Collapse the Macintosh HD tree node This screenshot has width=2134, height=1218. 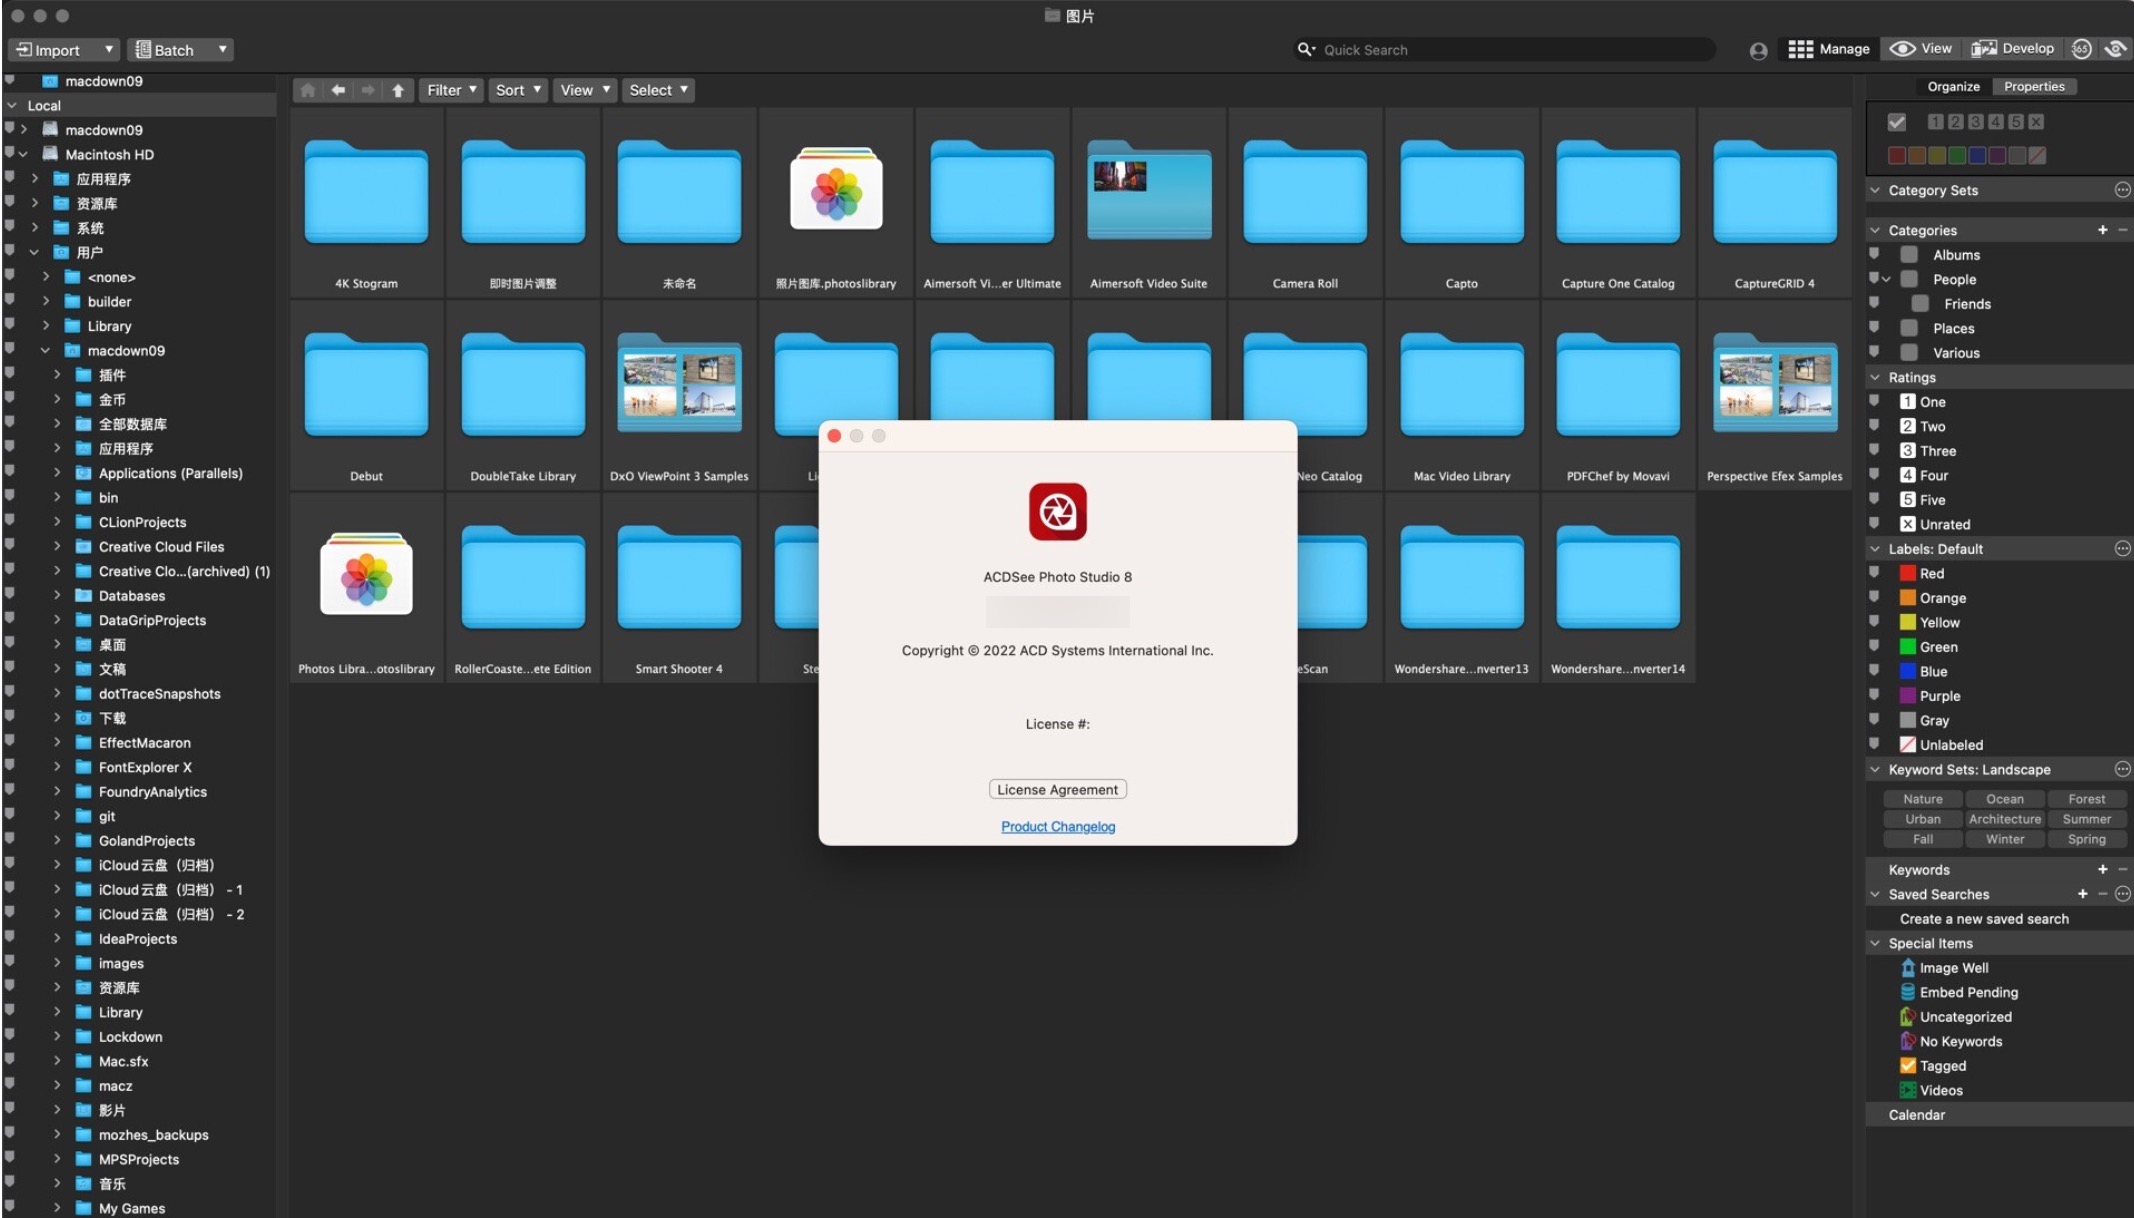[x=23, y=154]
